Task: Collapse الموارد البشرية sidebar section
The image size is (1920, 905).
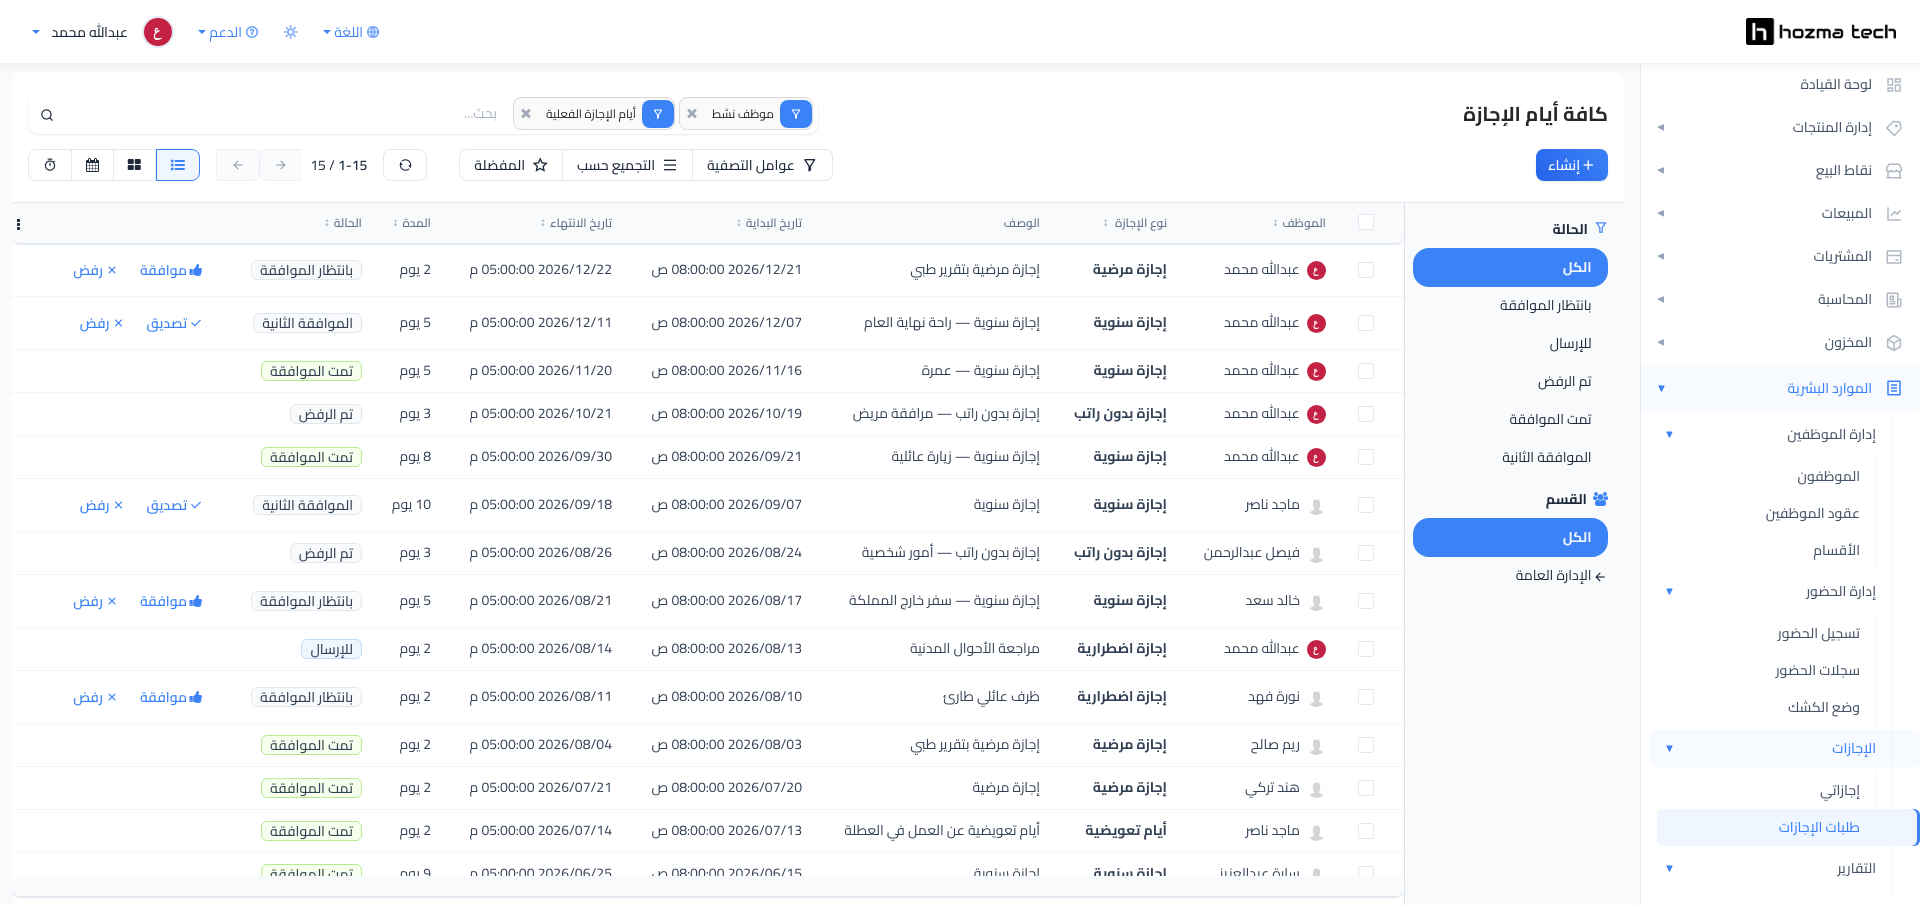Action: click(1780, 388)
